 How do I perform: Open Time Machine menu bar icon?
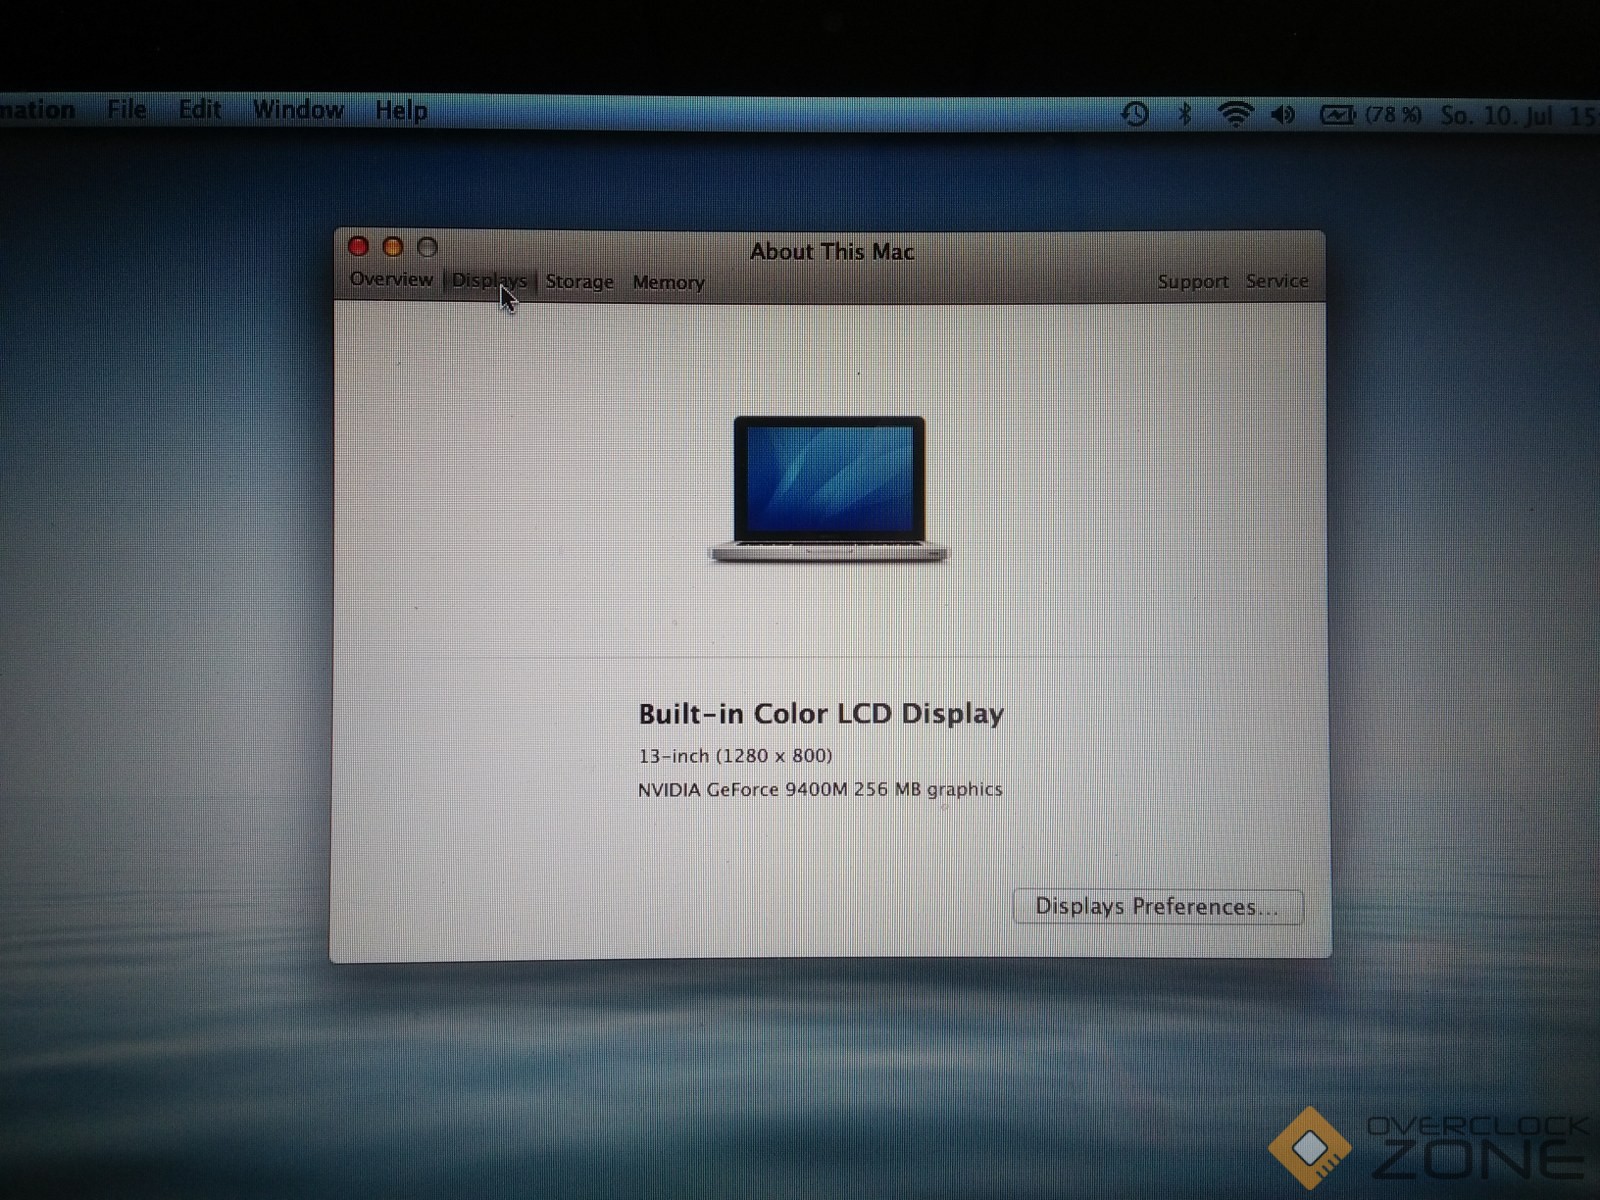coord(1134,114)
